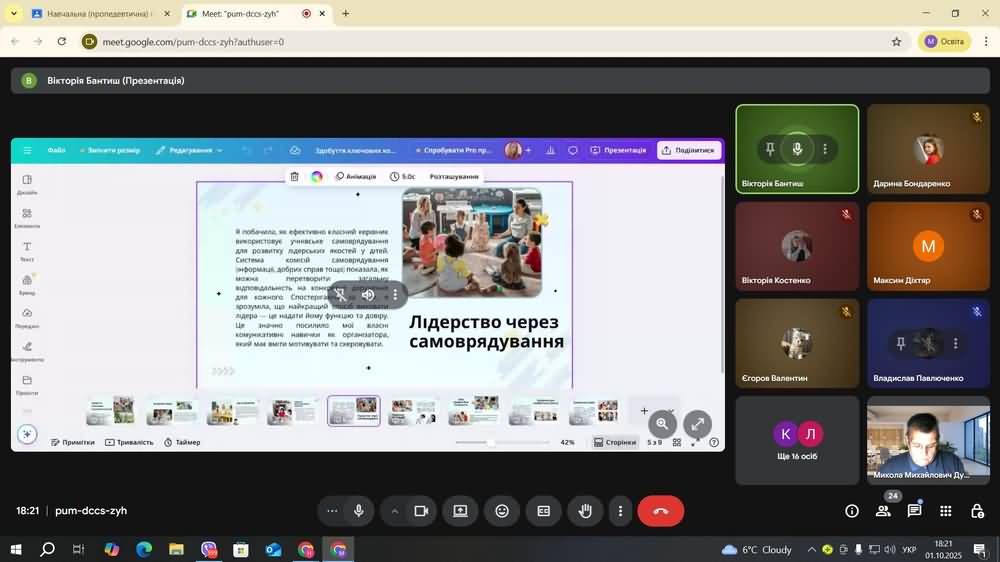
Task: Expand video settings arrow beside camera
Action: tap(395, 511)
